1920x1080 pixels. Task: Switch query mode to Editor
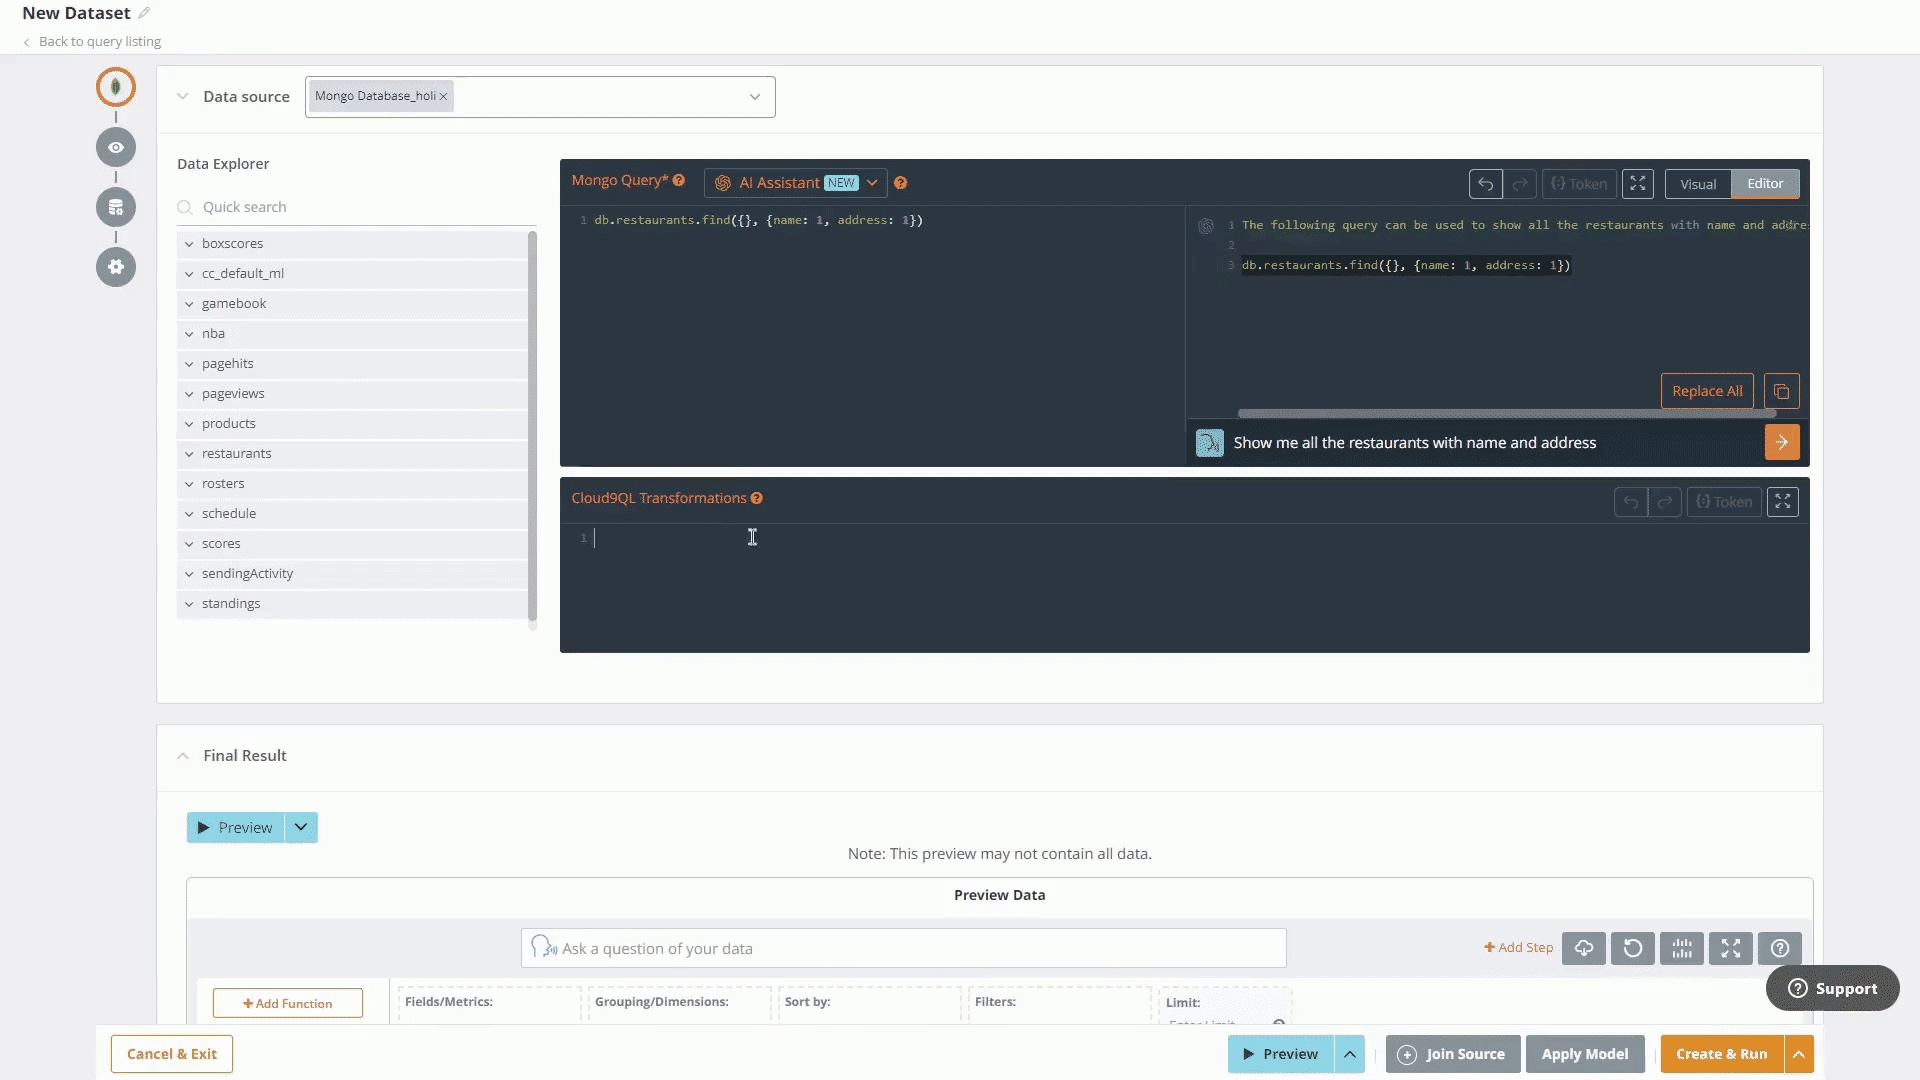(1764, 184)
